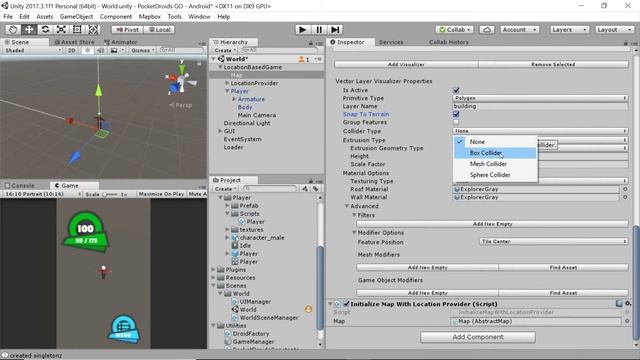Start Play mode
This screenshot has width=640, height=360.
coord(302,29)
